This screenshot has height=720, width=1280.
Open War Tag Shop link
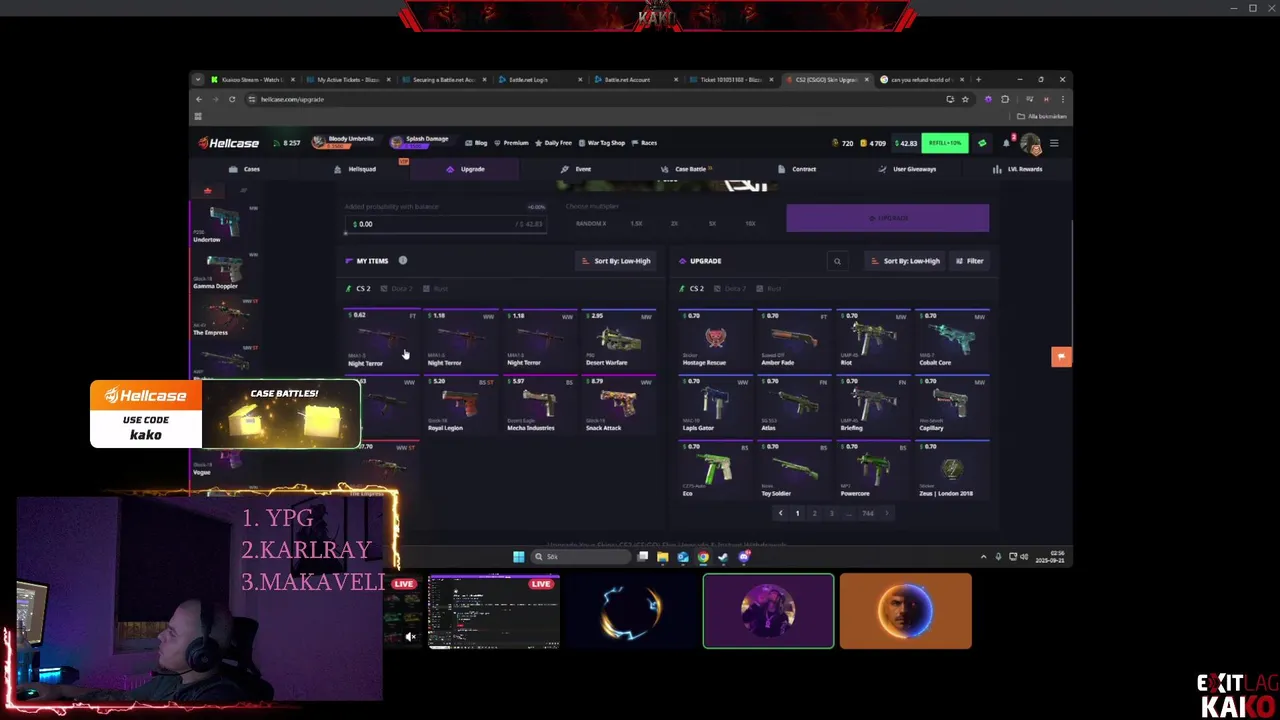pyautogui.click(x=601, y=143)
